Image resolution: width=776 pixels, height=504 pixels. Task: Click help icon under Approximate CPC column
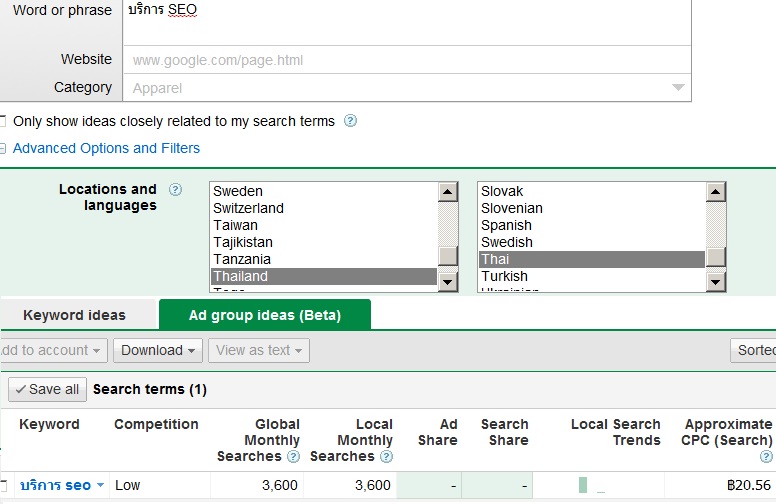(766, 457)
